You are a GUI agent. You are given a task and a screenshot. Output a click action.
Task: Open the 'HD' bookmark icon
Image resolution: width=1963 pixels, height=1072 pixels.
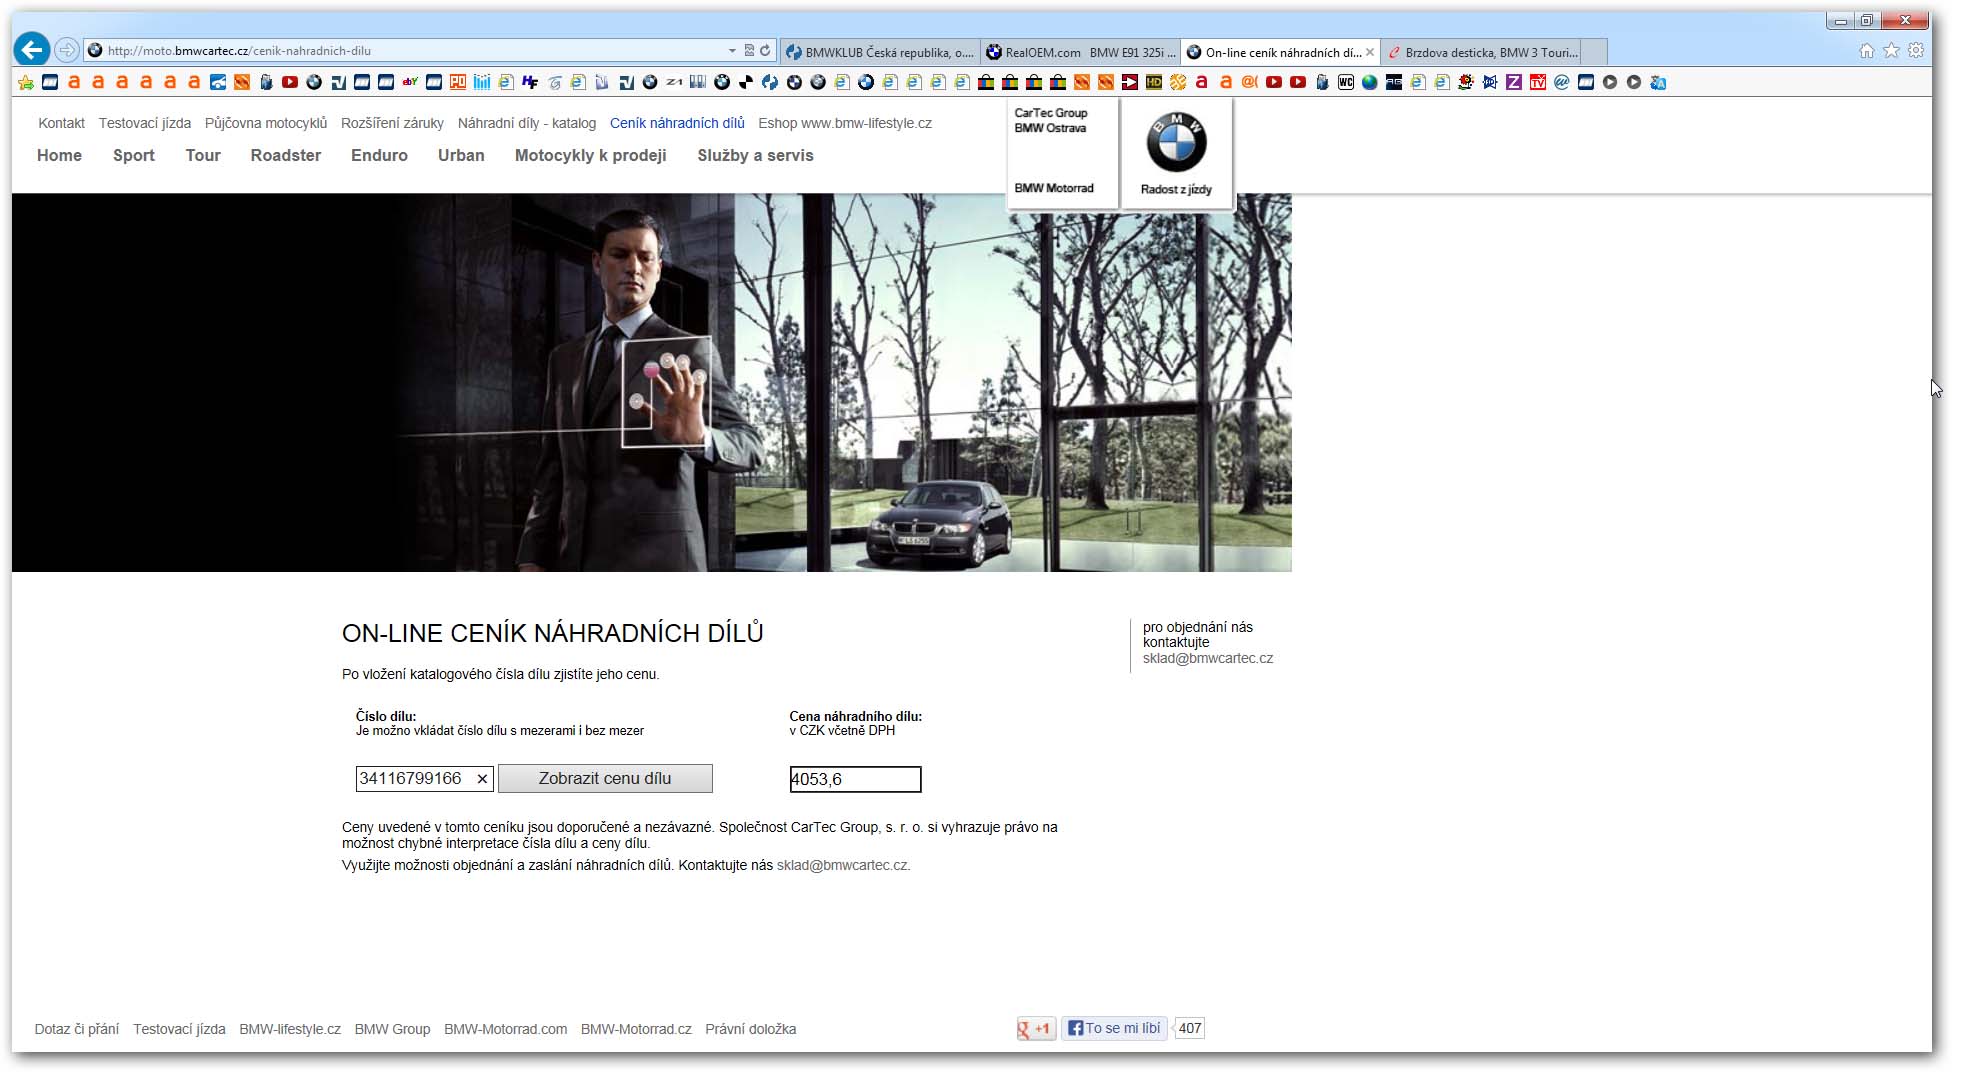coord(1154,82)
